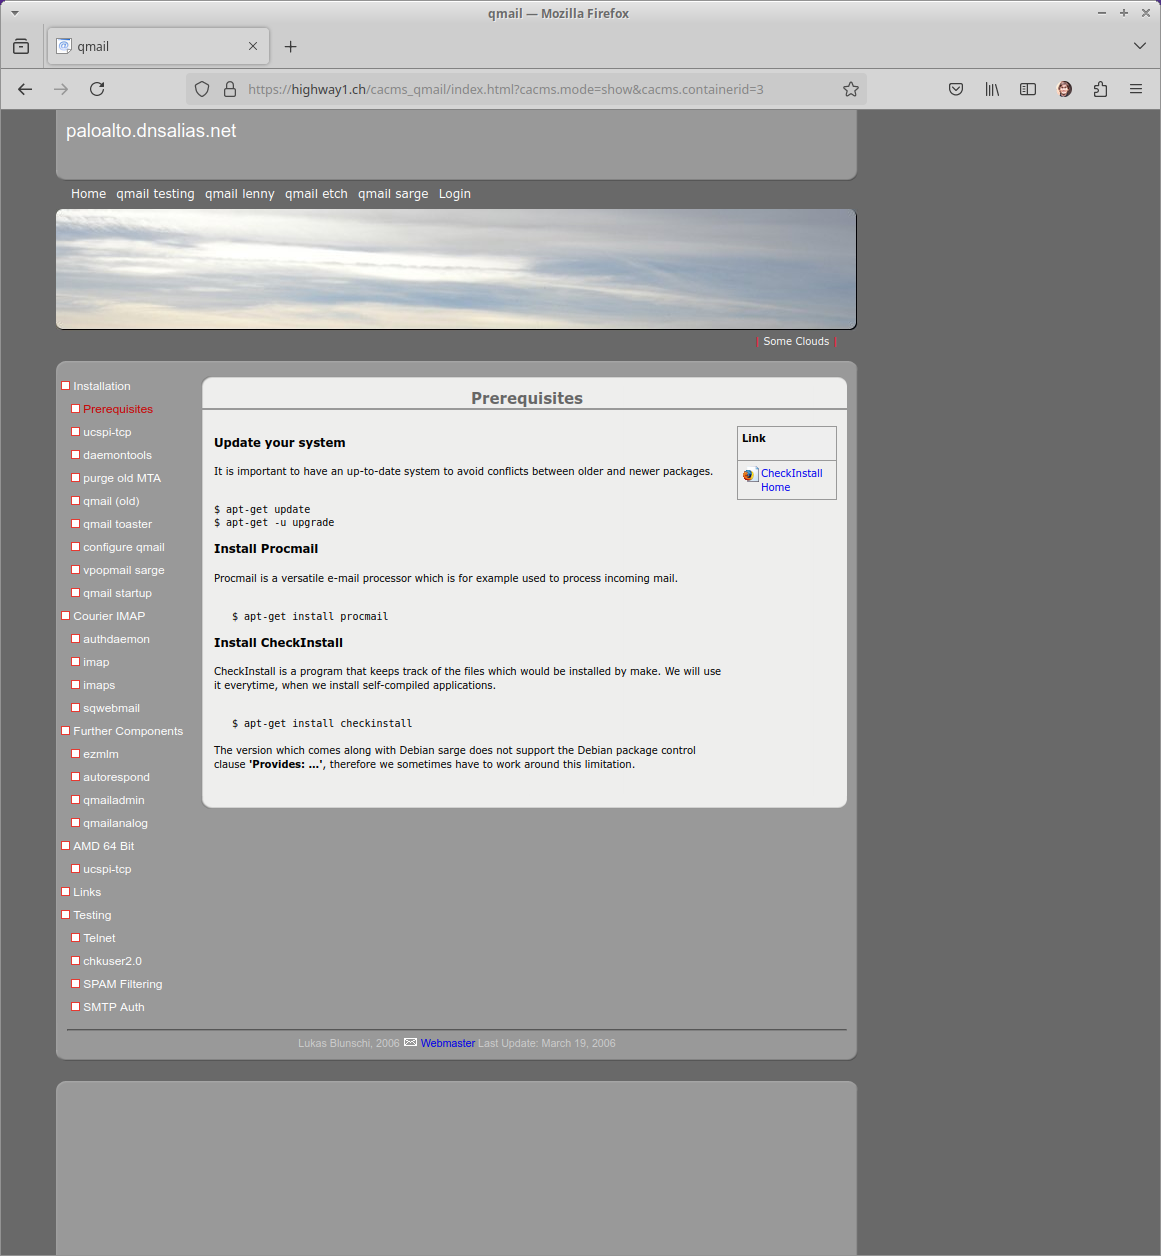Open a new tab with plus
Image resolution: width=1161 pixels, height=1256 pixels.
[x=290, y=46]
